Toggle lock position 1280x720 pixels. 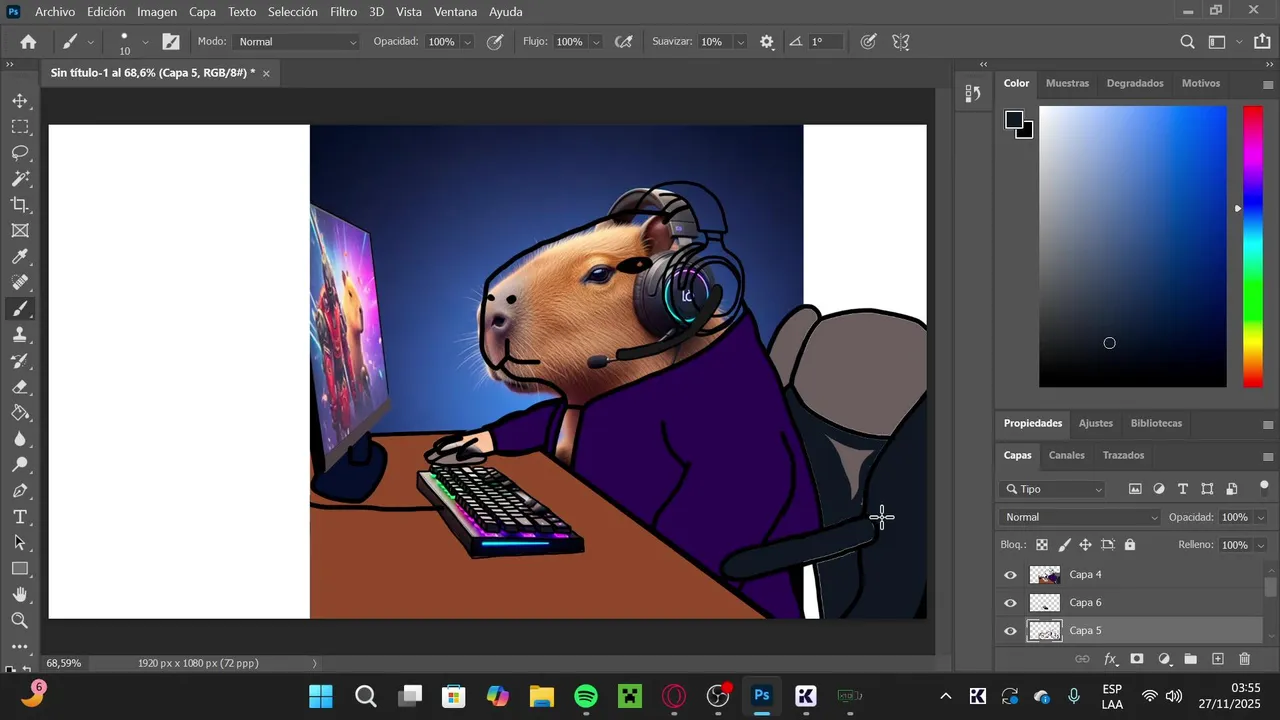coord(1086,545)
